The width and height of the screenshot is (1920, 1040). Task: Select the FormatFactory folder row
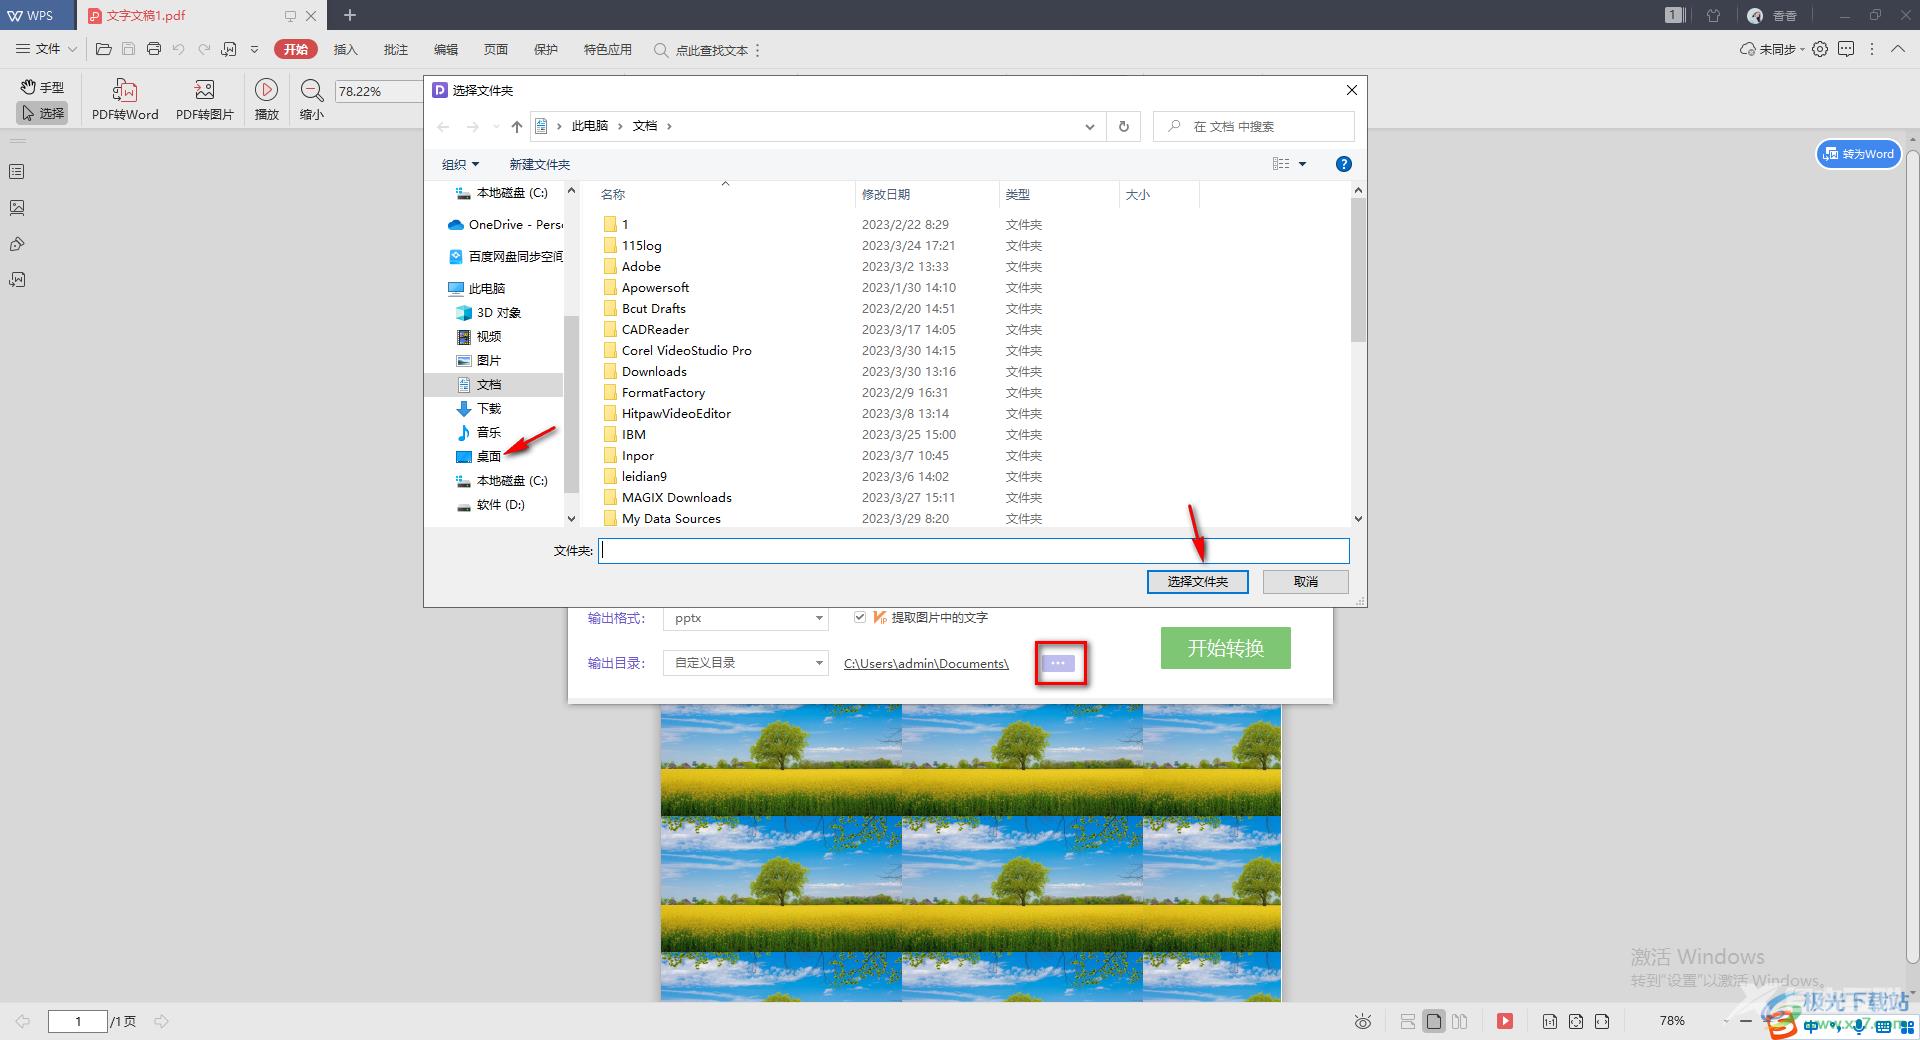(663, 392)
